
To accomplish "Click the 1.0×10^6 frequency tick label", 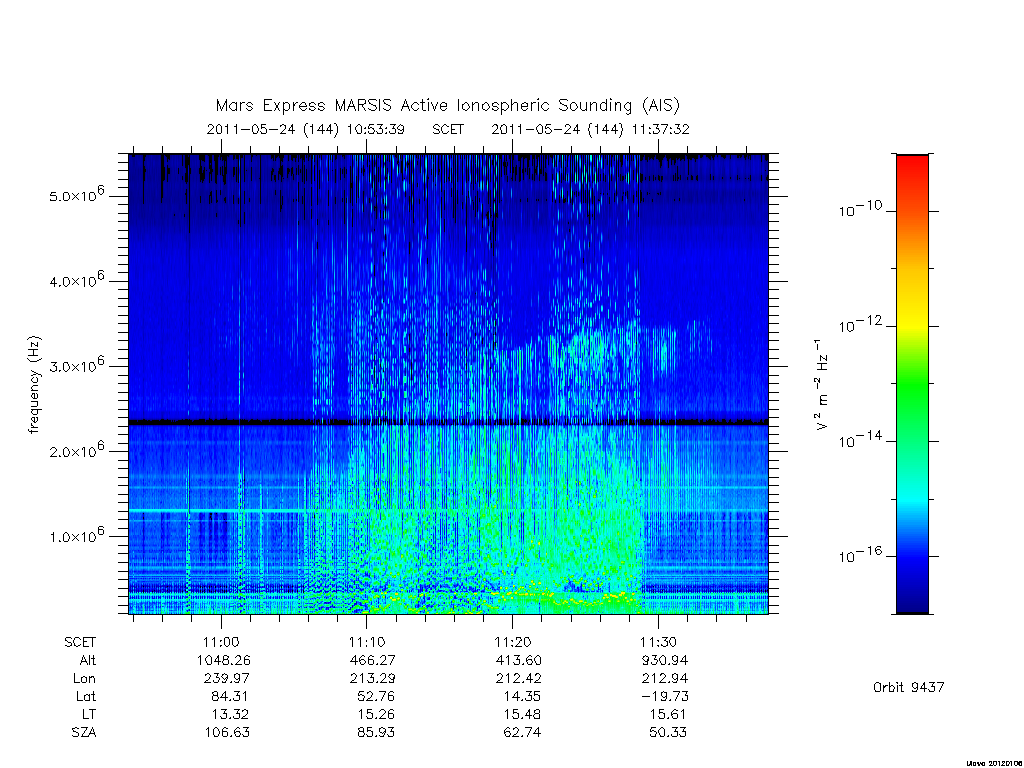I will tap(76, 535).
